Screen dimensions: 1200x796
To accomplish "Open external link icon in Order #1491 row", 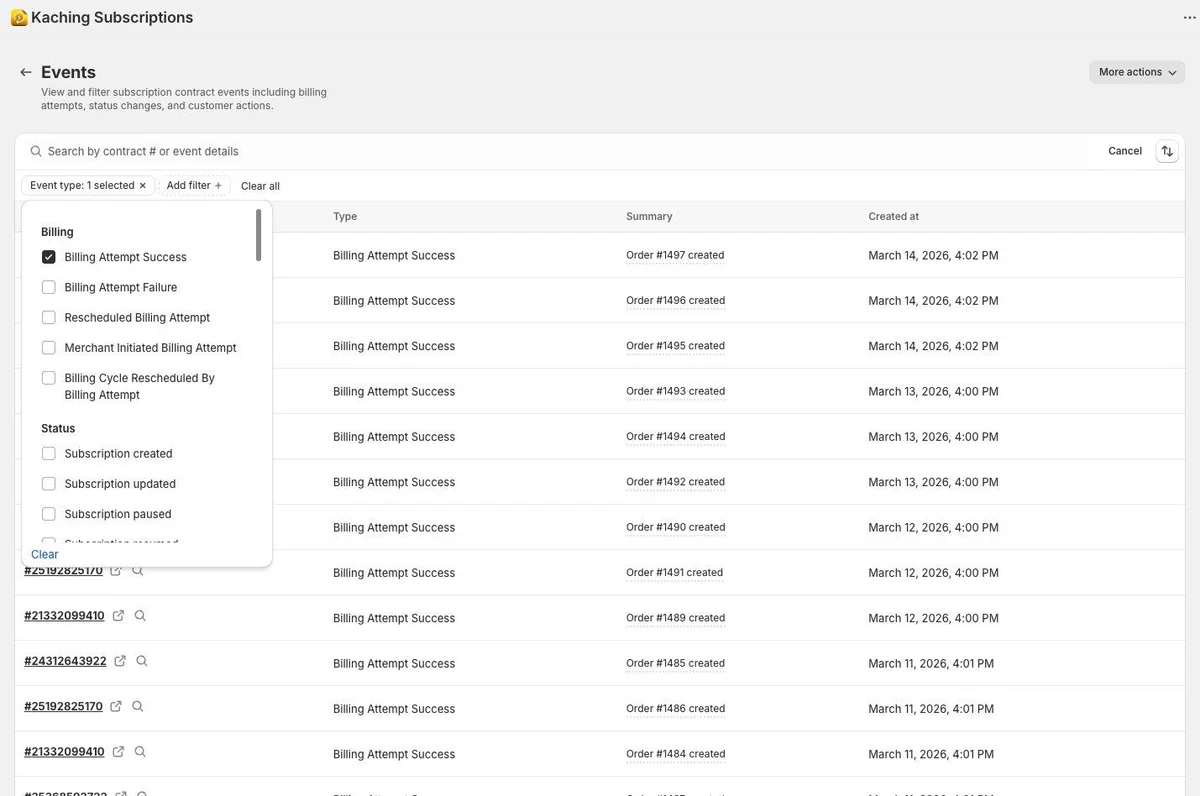I will 116,571.
